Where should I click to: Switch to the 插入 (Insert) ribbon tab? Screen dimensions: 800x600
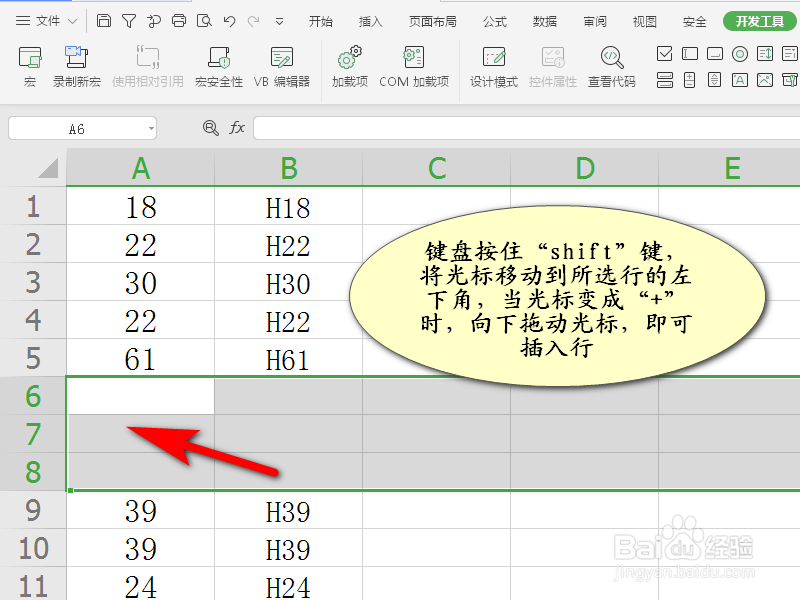(370, 21)
